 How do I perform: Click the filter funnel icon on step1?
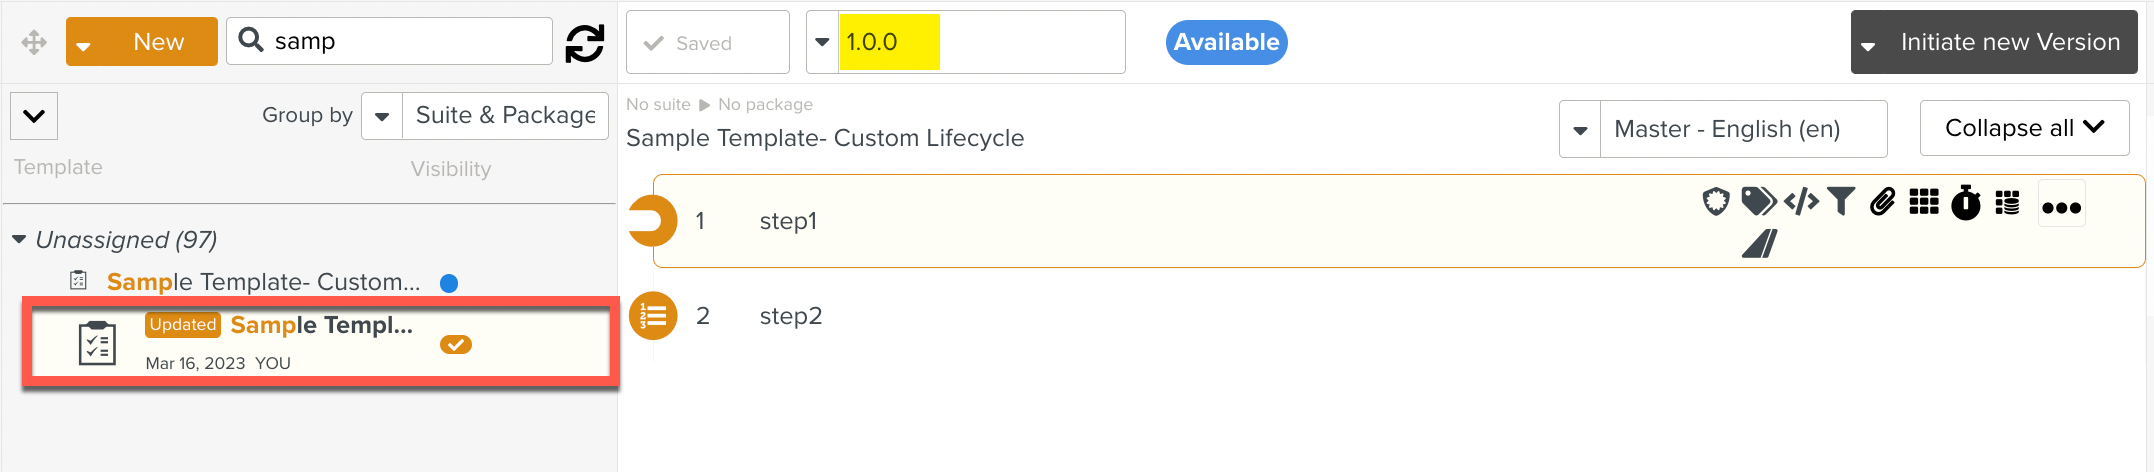tap(1841, 202)
